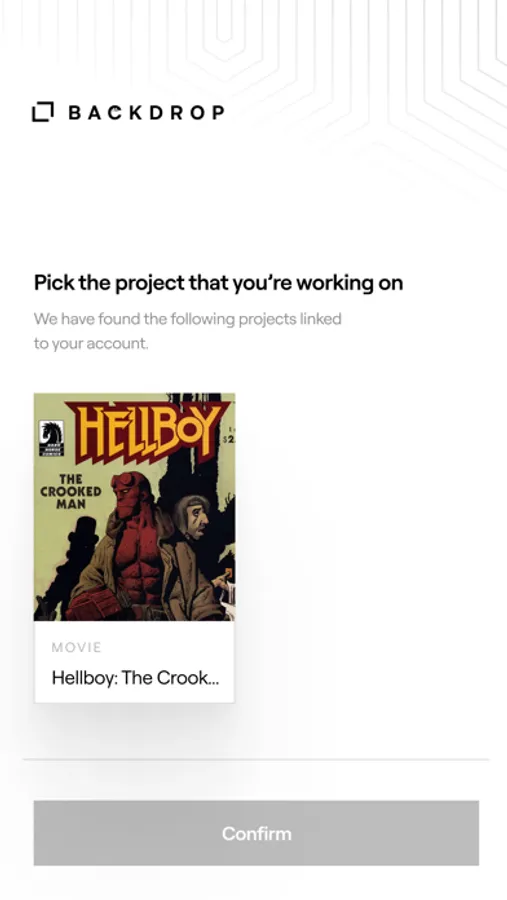Viewport: 507px width, 900px height.
Task: Click the "Pick the project" heading
Action: pos(218,283)
